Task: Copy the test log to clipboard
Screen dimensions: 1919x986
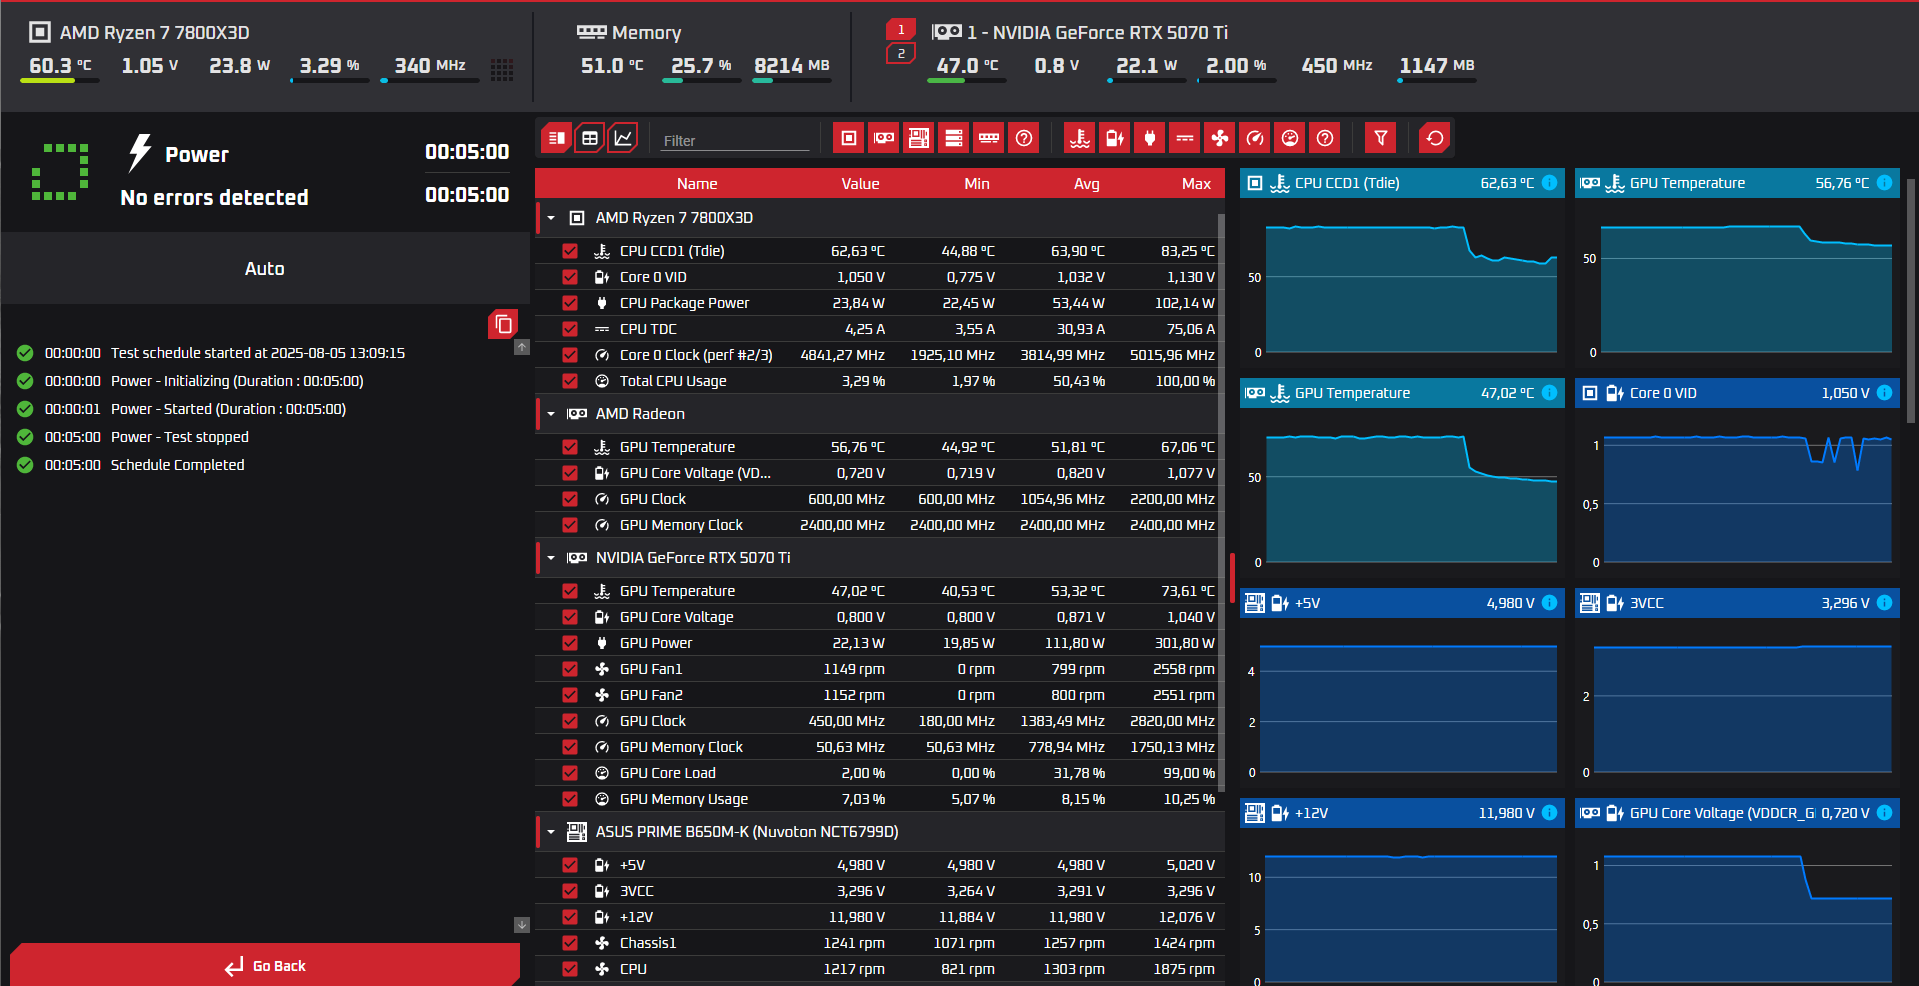Action: tap(503, 324)
